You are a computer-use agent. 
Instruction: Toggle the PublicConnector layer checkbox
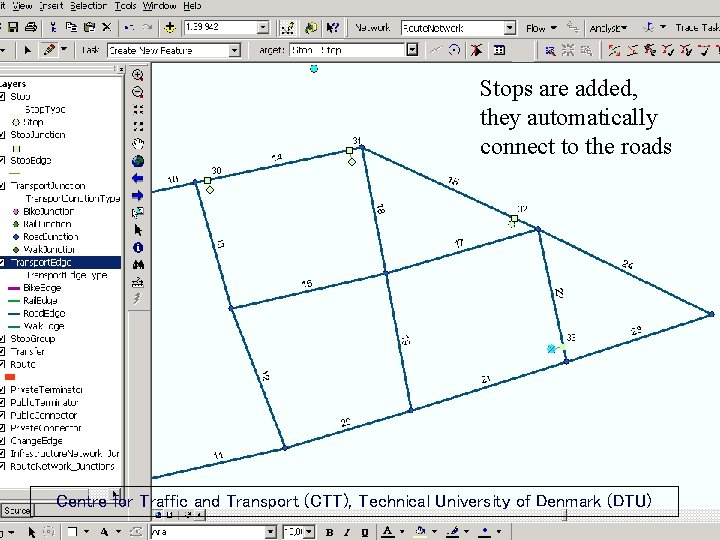coord(2,415)
